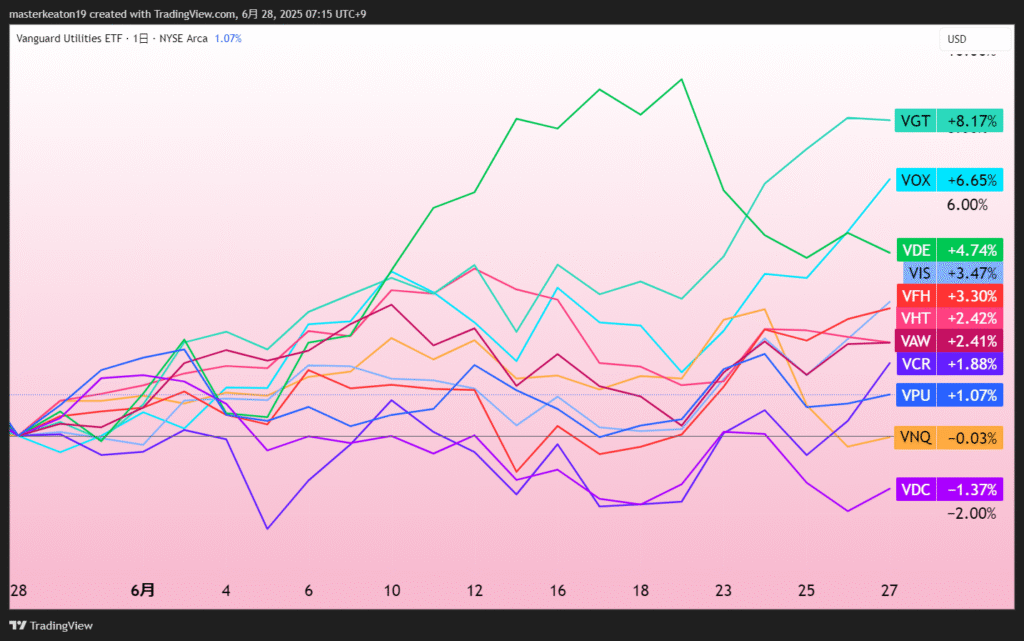Image resolution: width=1024 pixels, height=641 pixels.
Task: Click the 10 date axis label
Action: tap(392, 590)
